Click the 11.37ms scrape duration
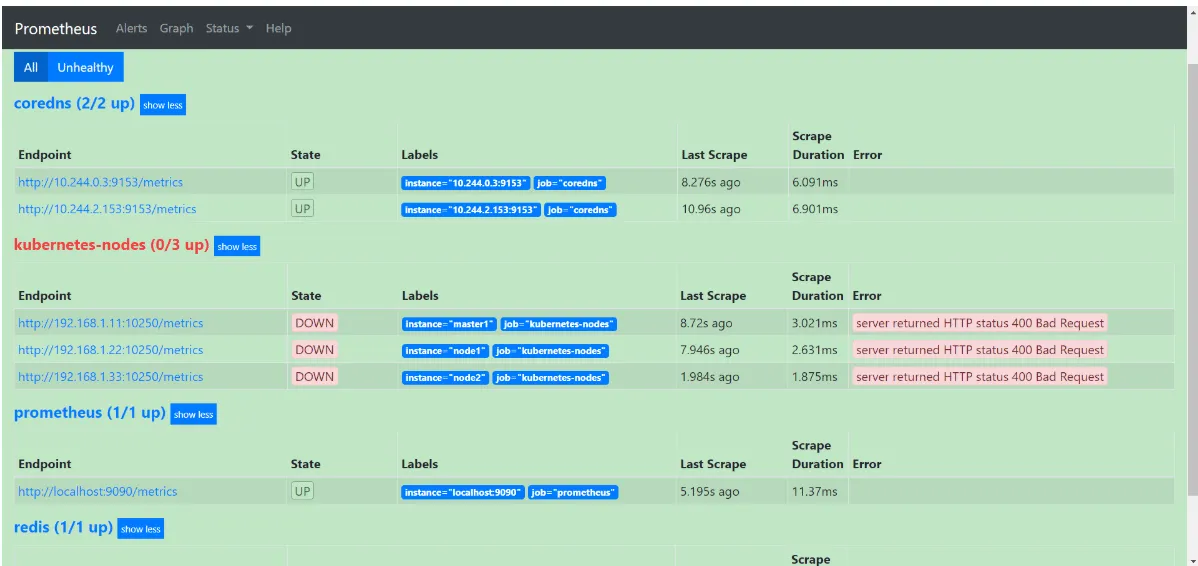The width and height of the screenshot is (1198, 566). [x=815, y=492]
